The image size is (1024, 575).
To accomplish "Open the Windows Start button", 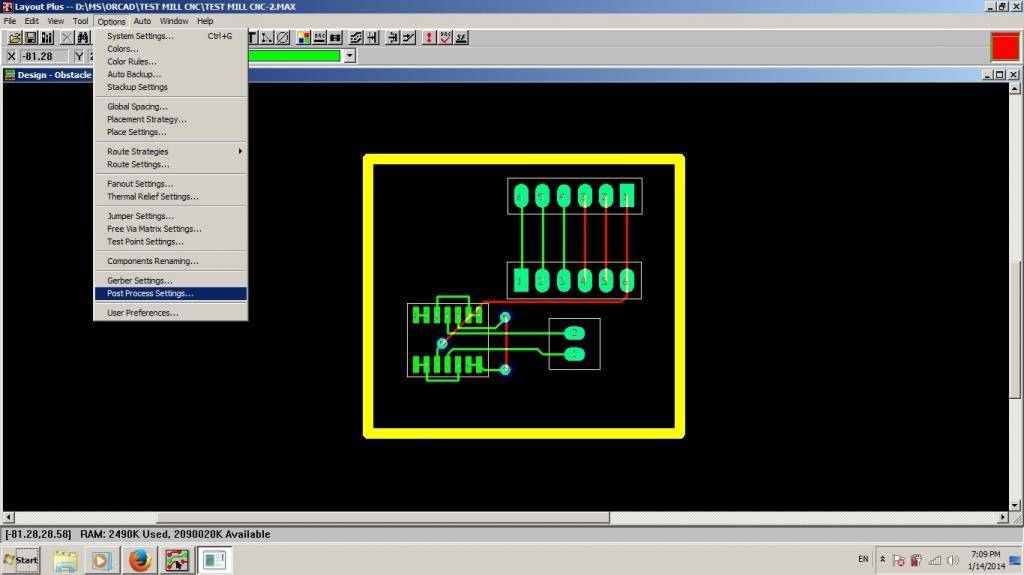I will coord(21,560).
